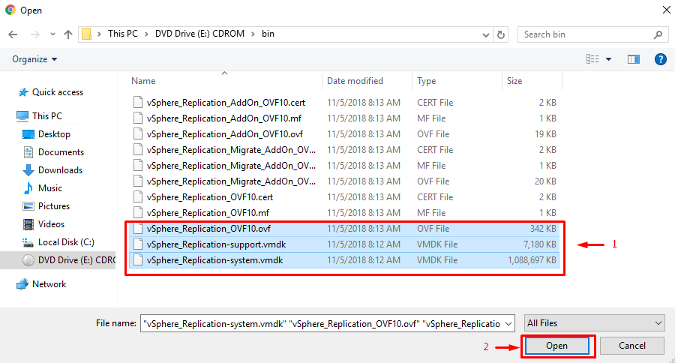This screenshot has height=363, width=675.
Task: Select Local Disk (C:) in sidebar
Action: click(x=59, y=242)
